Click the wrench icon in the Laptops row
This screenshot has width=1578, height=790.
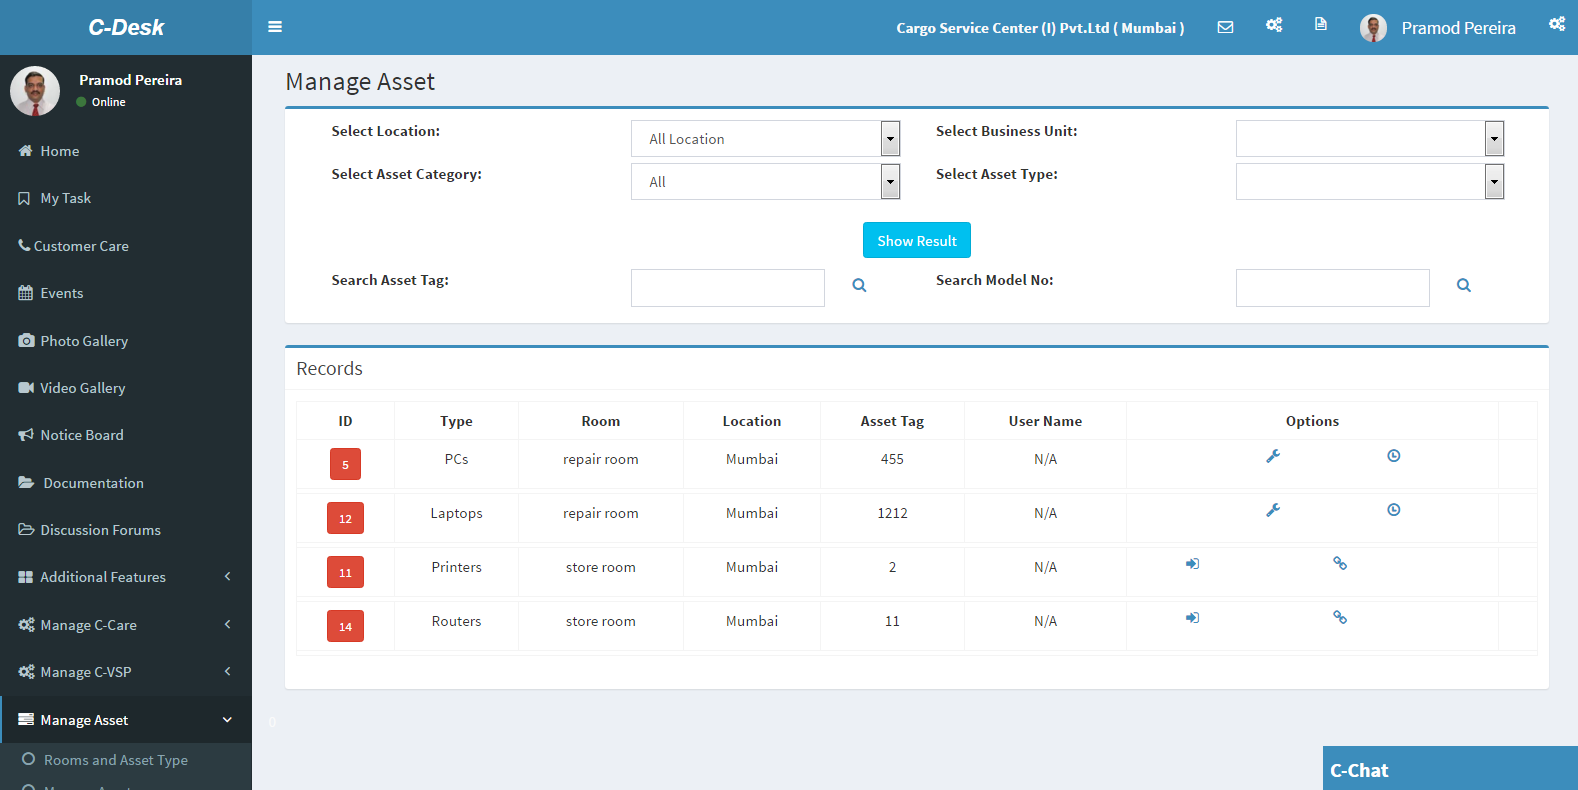pyautogui.click(x=1273, y=510)
